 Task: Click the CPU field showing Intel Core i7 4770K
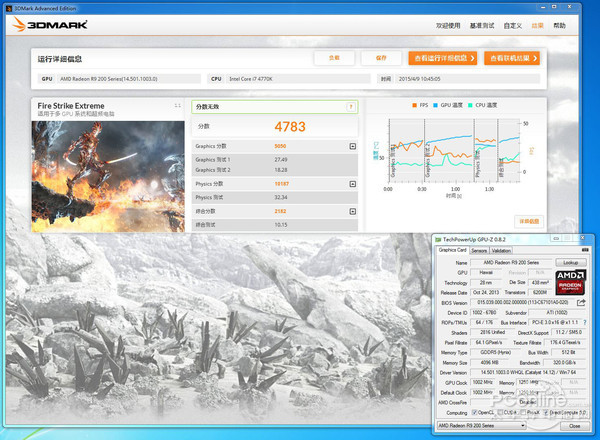(x=298, y=79)
